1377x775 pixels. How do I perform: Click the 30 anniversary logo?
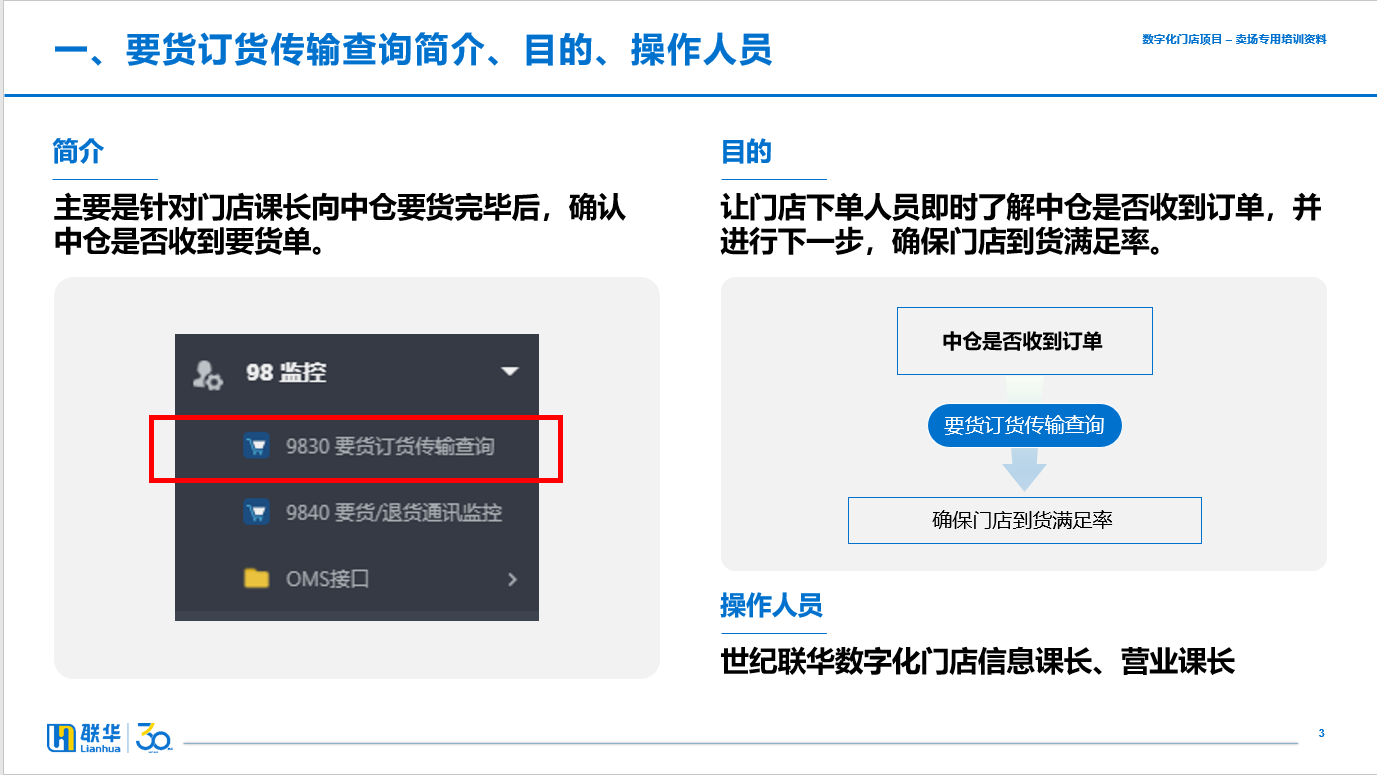154,736
